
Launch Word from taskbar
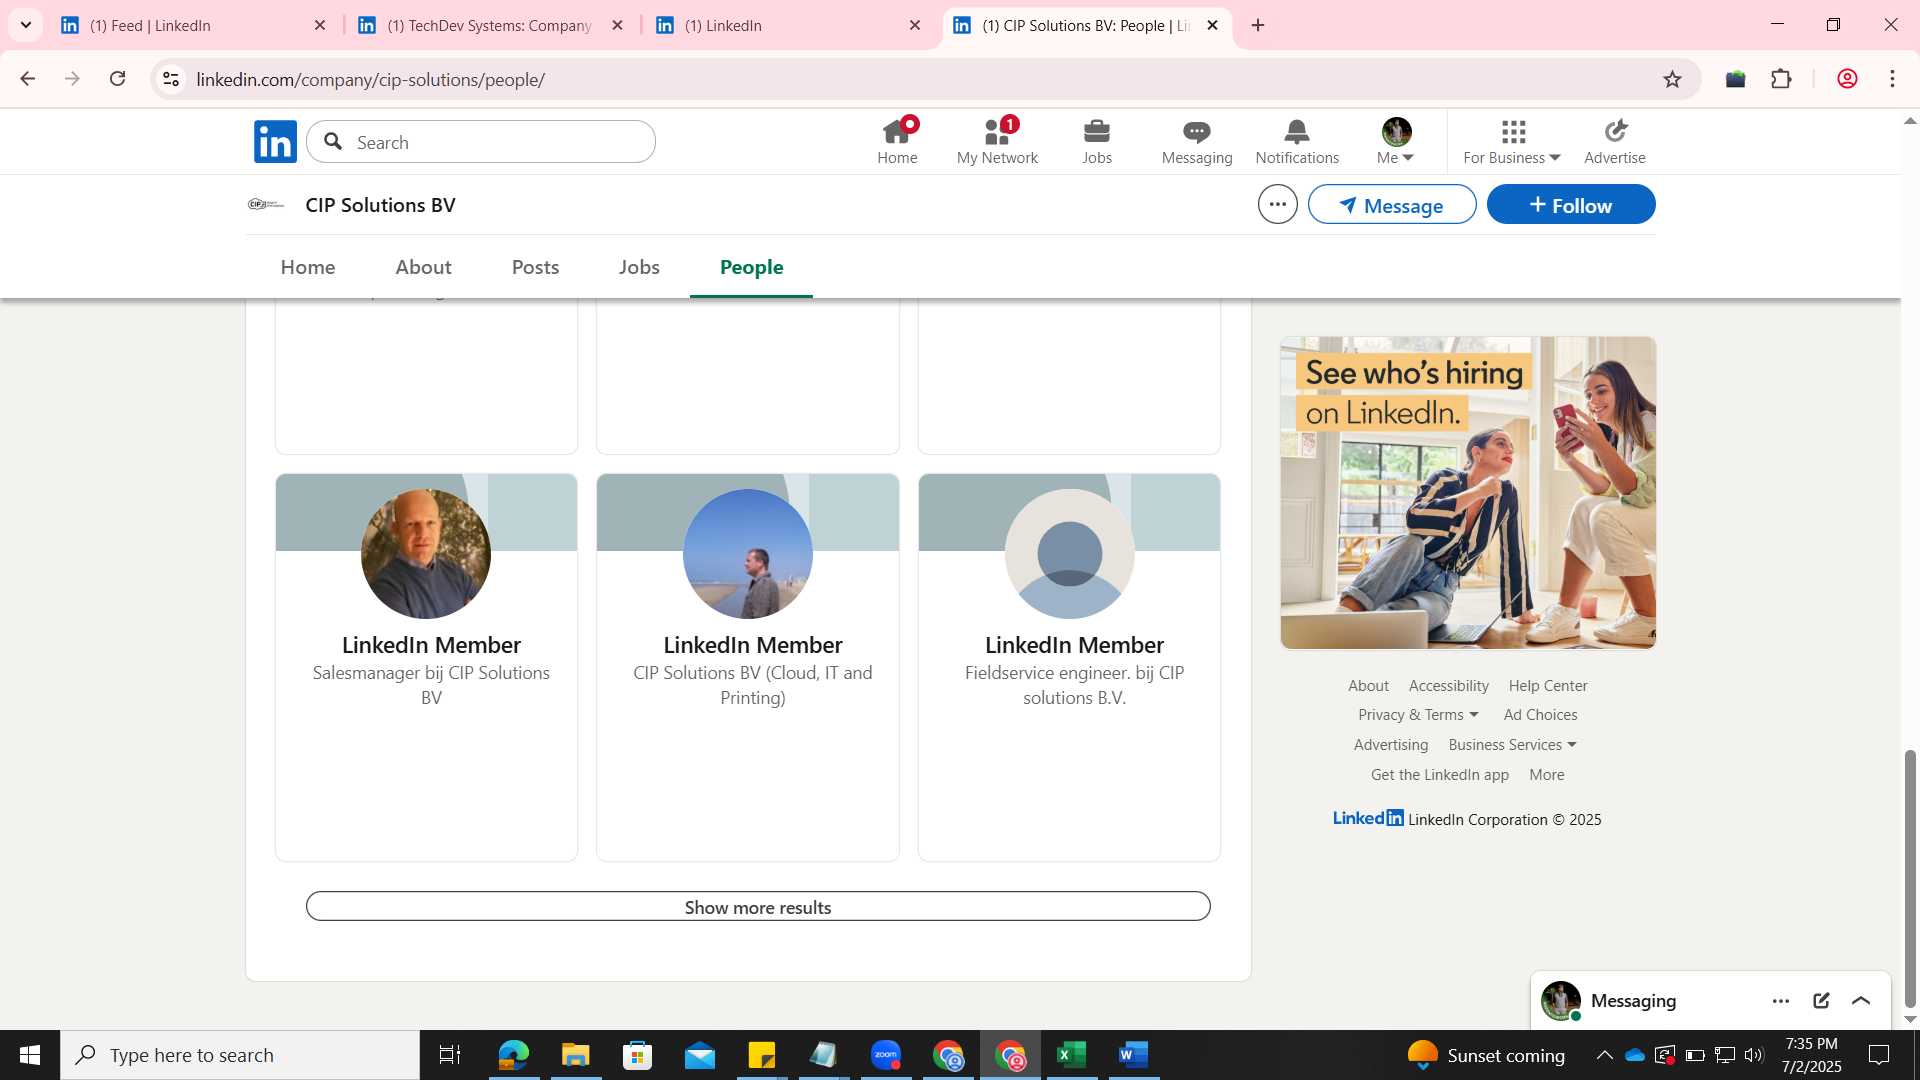pyautogui.click(x=1133, y=1055)
